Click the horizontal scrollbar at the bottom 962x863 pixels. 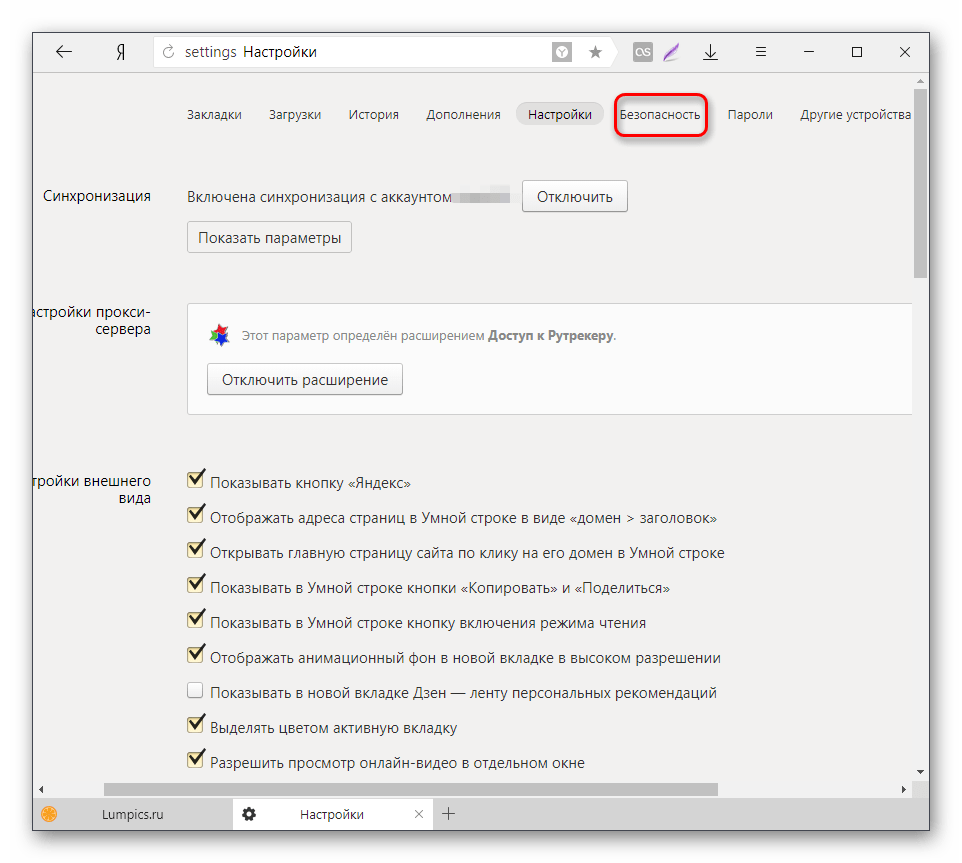click(410, 789)
